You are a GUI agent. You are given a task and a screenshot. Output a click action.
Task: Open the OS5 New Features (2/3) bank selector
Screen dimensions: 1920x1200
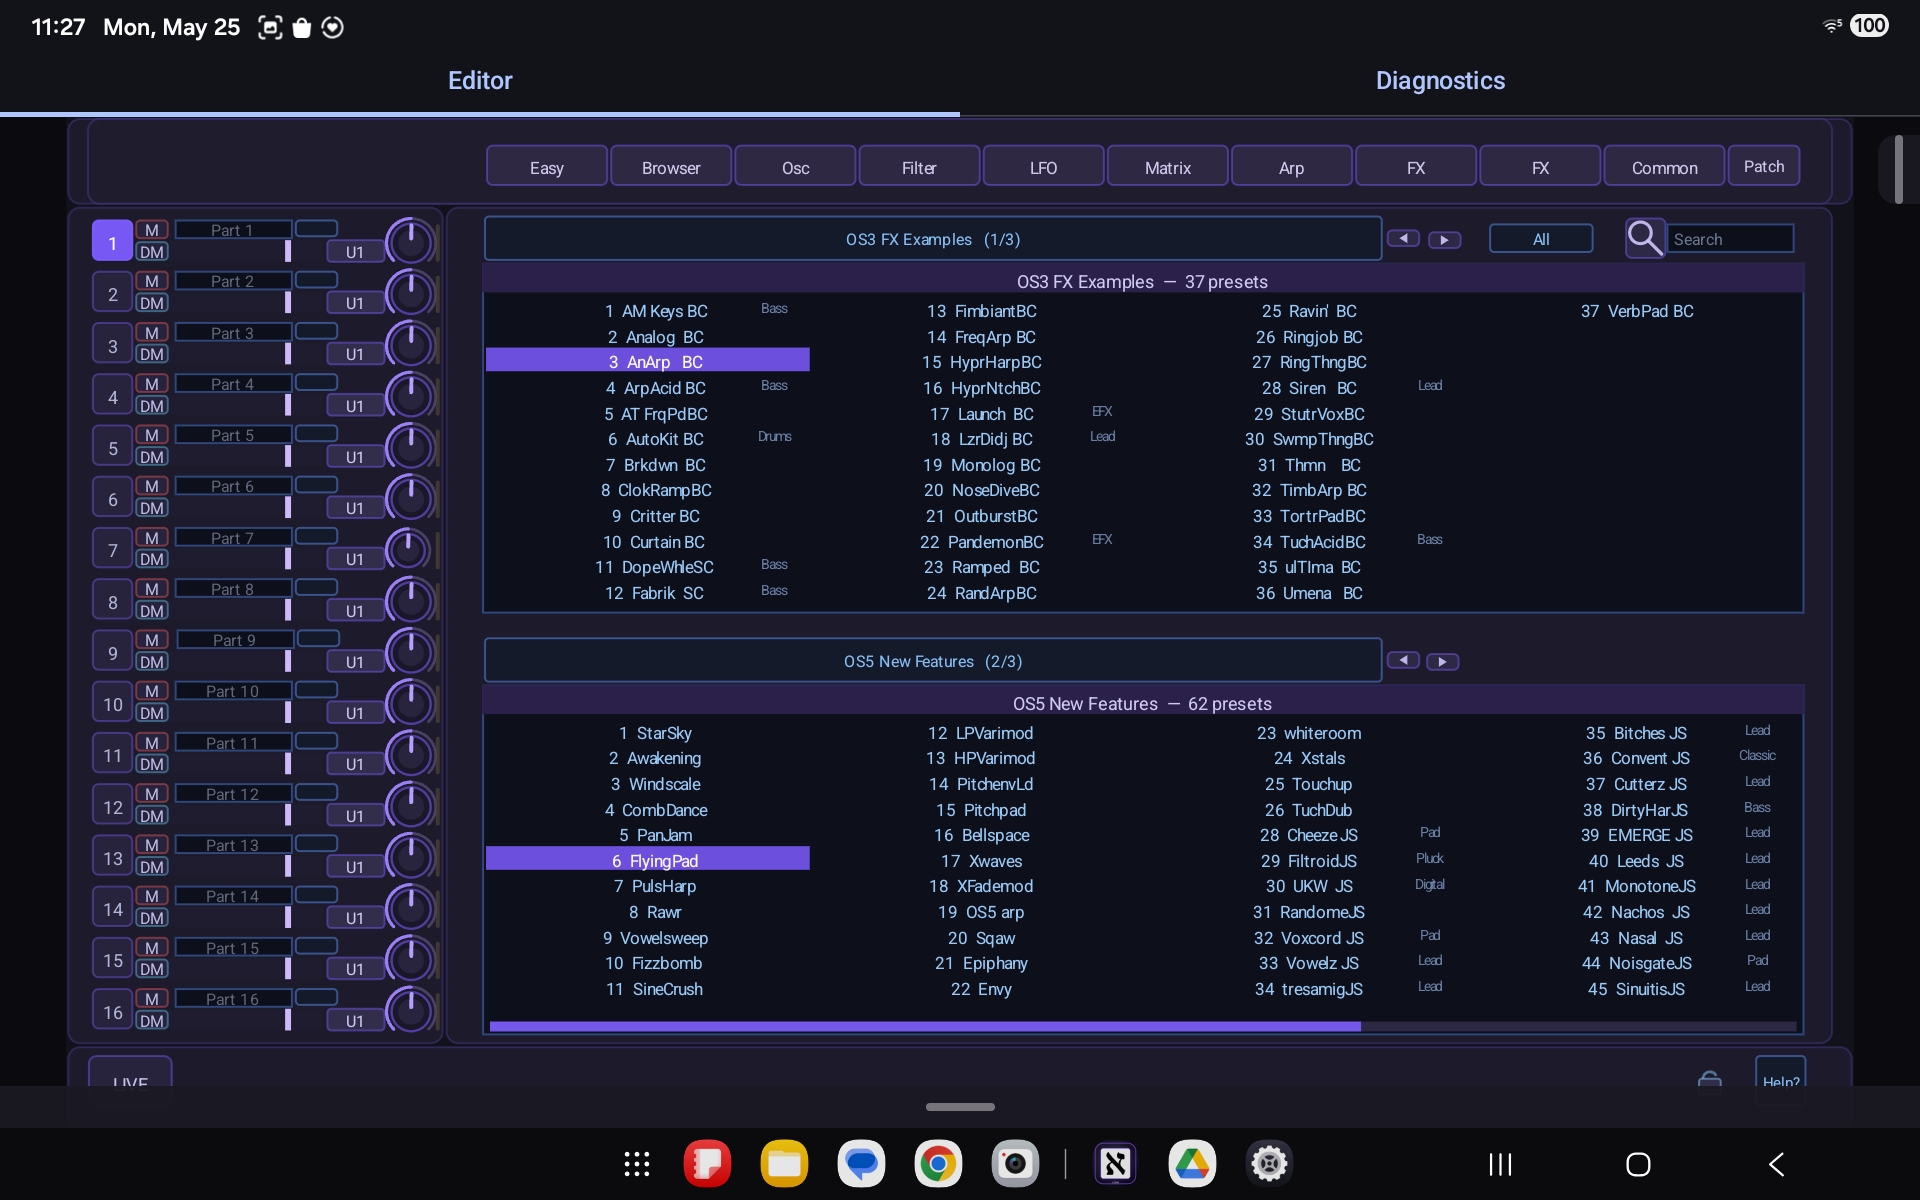[932, 661]
